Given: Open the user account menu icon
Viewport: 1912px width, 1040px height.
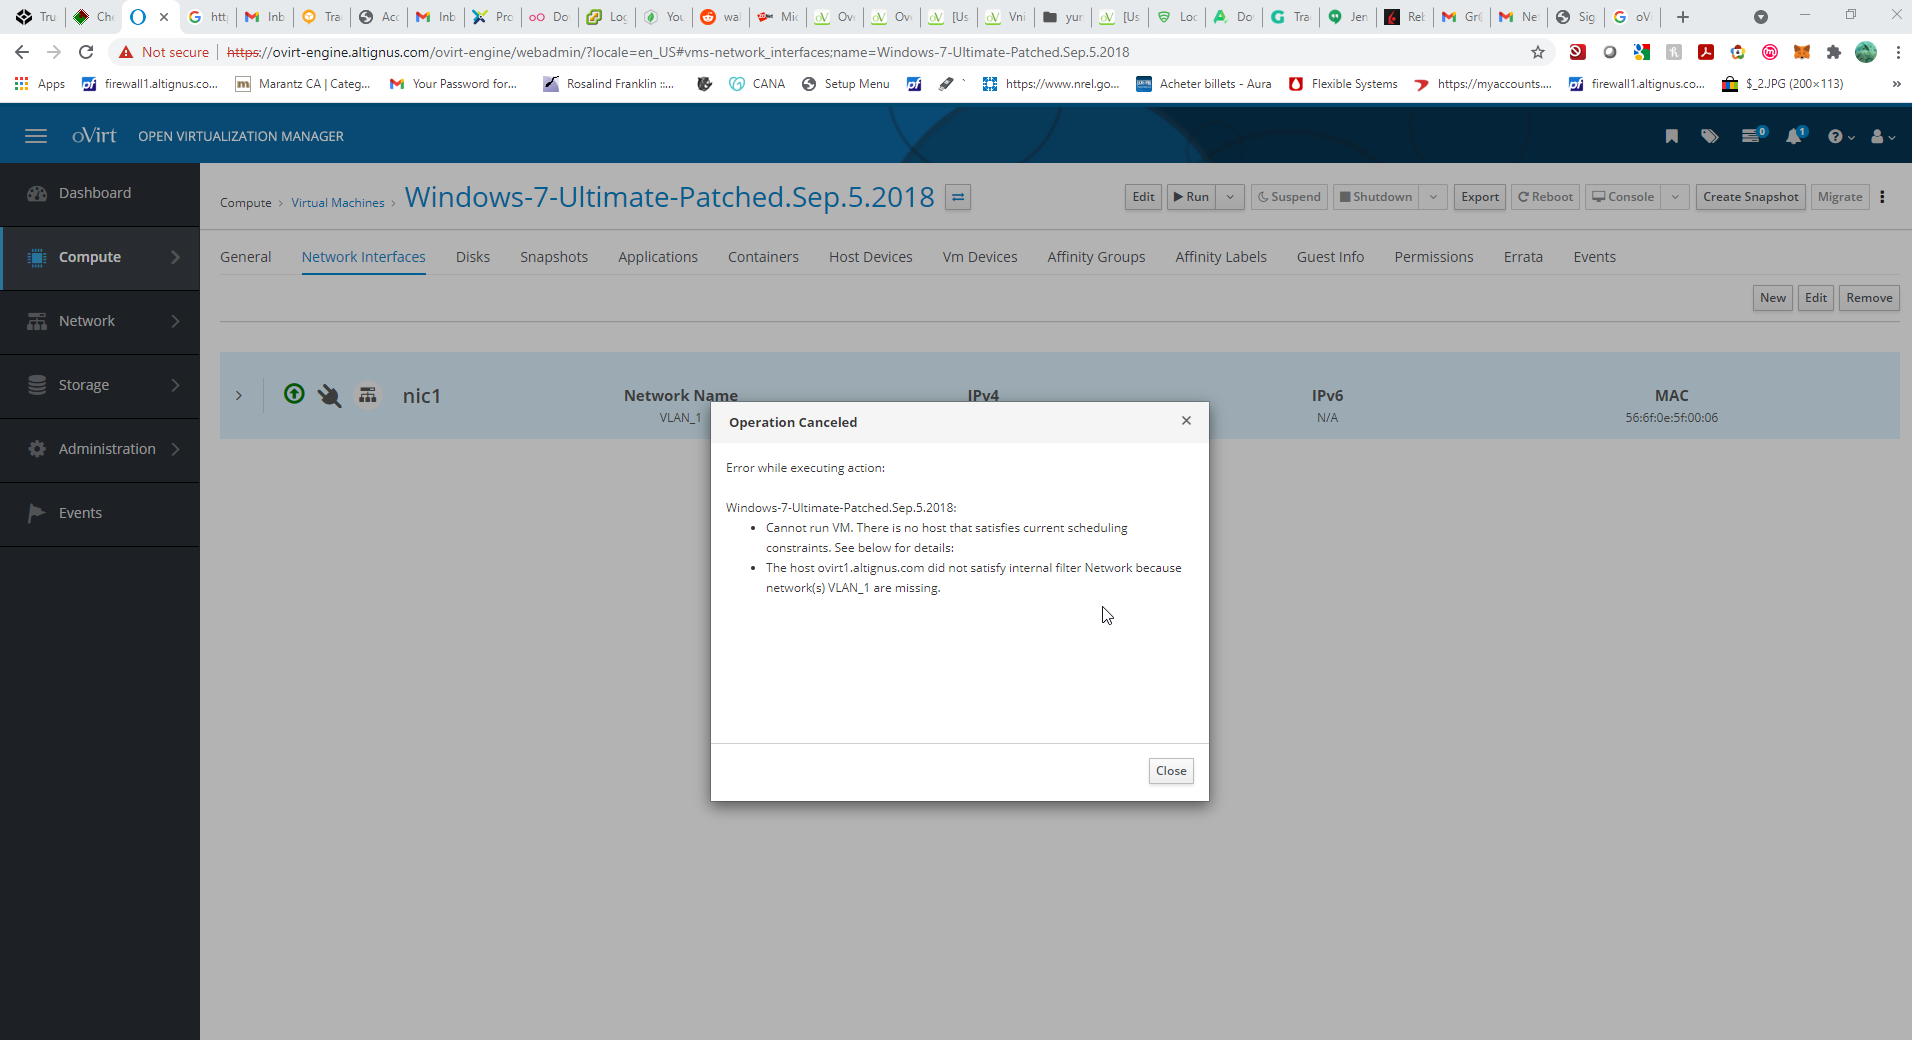Looking at the screenshot, I should (x=1881, y=136).
